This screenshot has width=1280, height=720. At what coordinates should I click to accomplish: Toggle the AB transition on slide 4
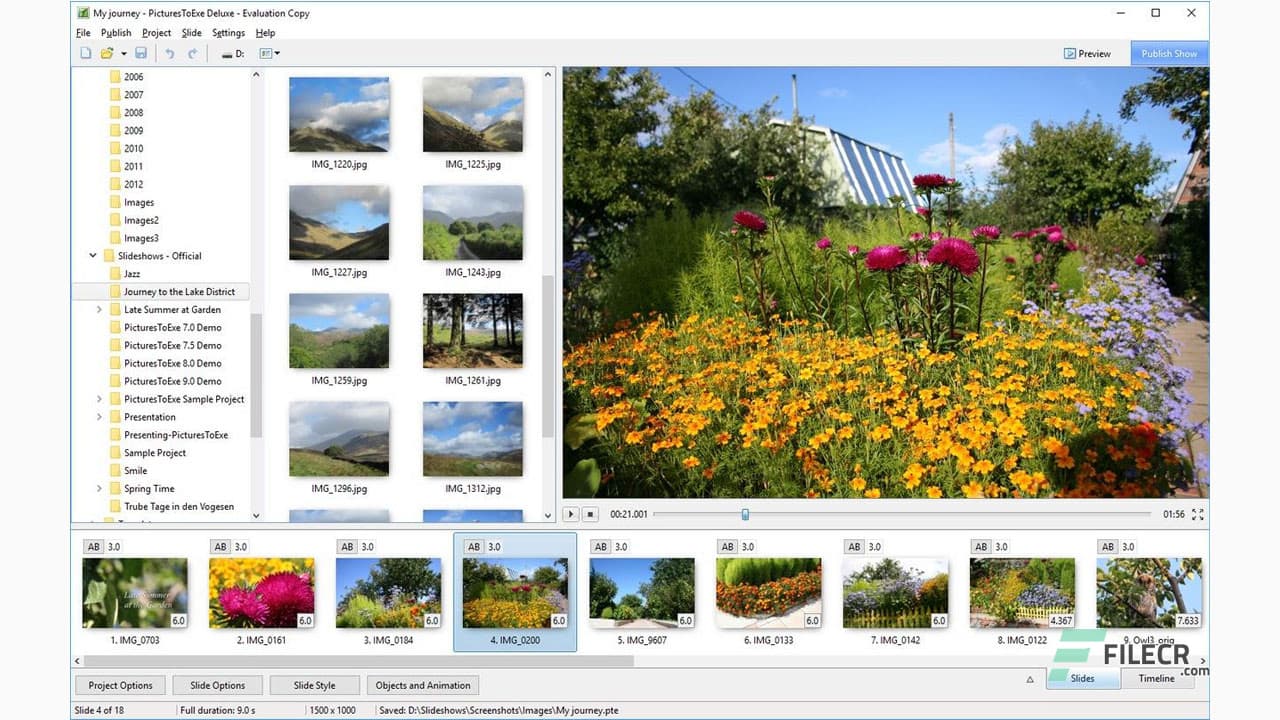475,547
